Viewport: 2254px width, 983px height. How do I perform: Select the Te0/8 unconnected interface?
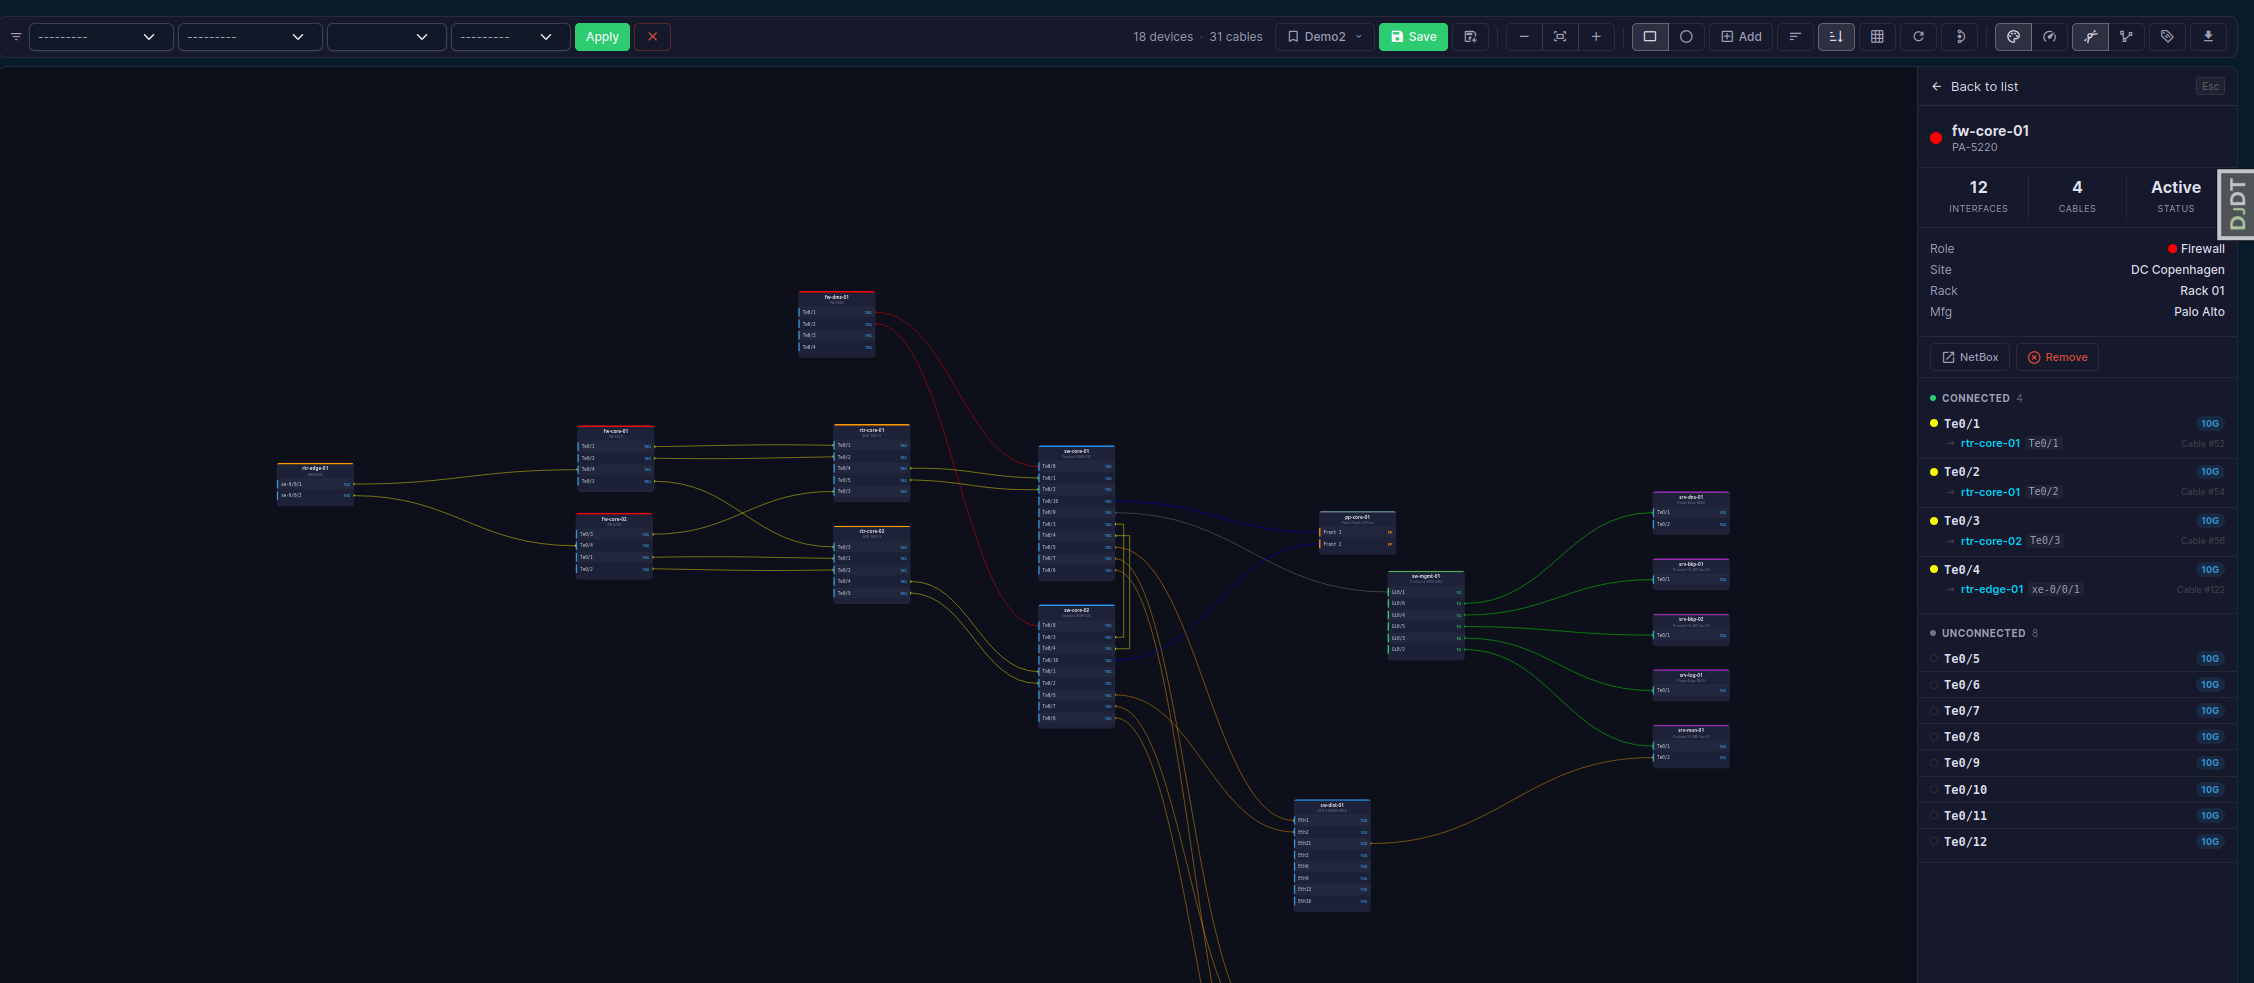point(2077,737)
